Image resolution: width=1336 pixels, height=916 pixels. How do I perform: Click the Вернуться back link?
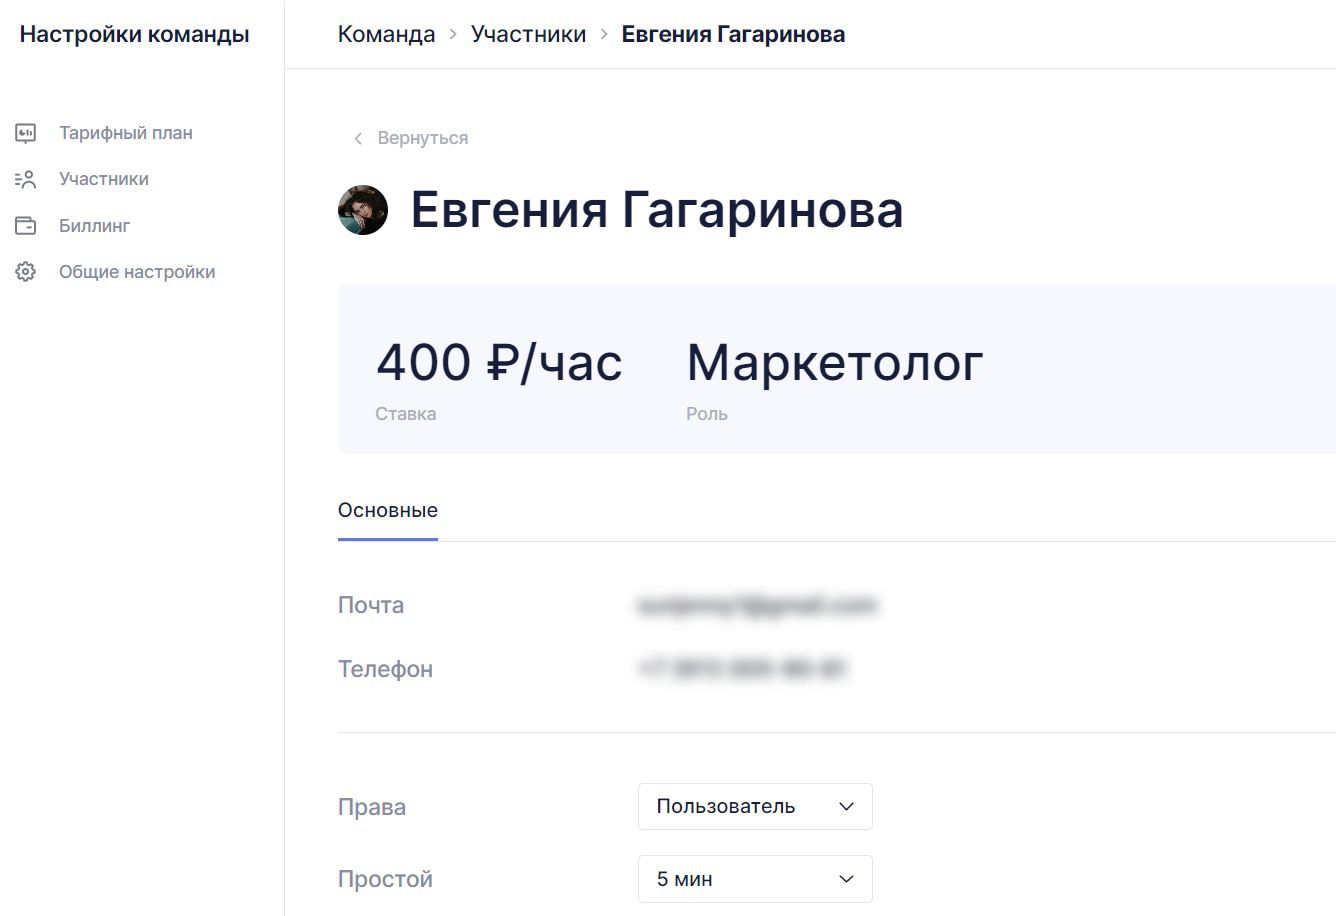423,138
